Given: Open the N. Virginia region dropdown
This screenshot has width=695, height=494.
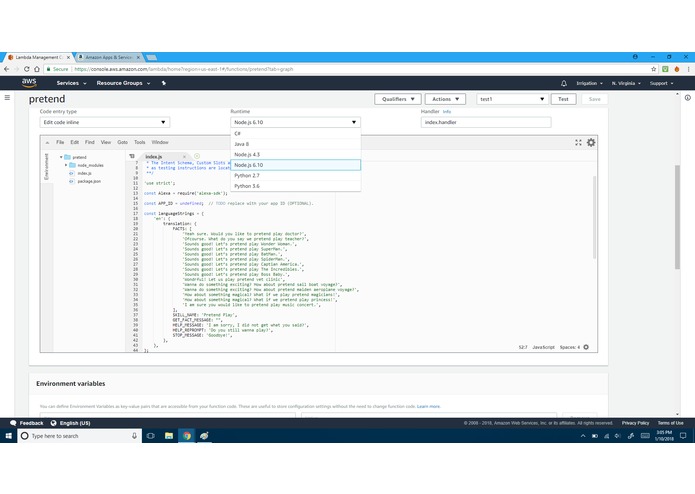Looking at the screenshot, I should 626,83.
